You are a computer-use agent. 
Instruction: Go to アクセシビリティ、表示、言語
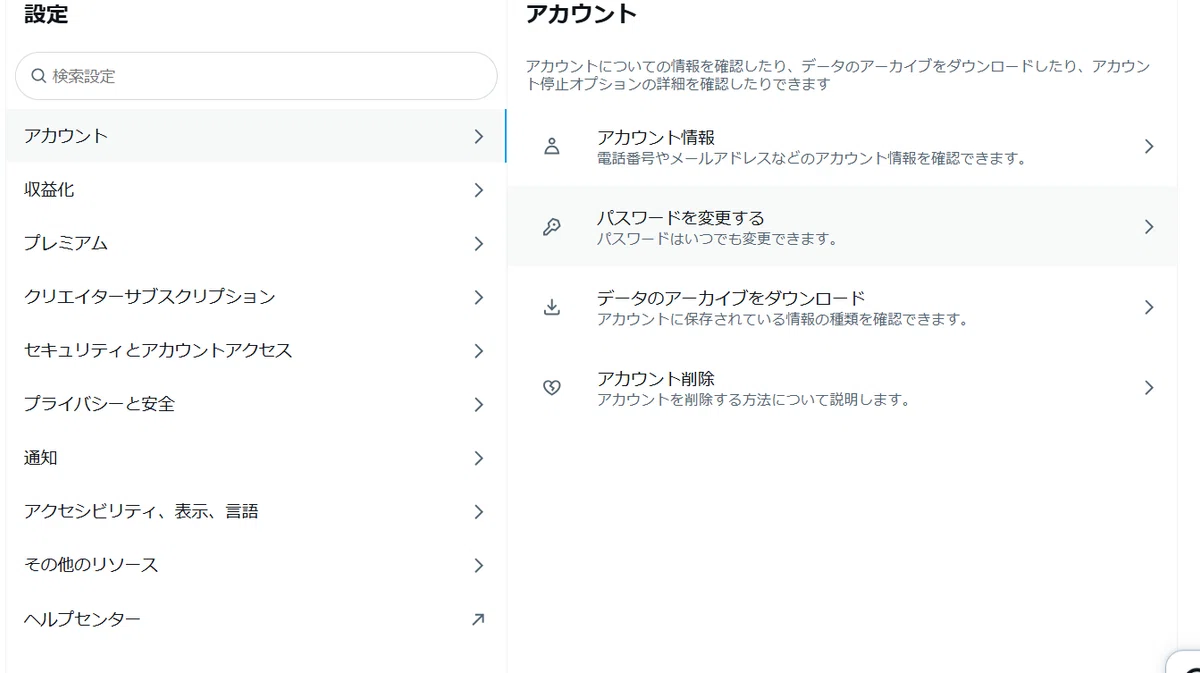(x=256, y=512)
